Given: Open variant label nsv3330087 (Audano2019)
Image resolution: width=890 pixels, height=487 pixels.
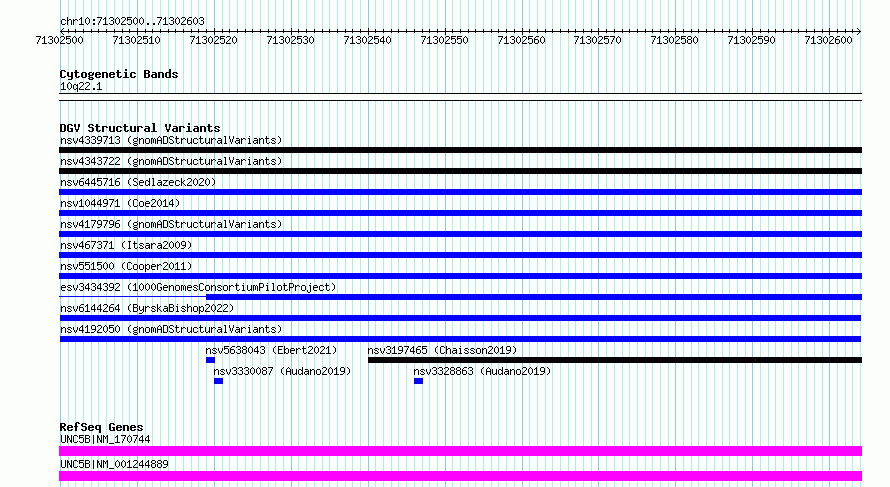Looking at the screenshot, I should pos(282,371).
